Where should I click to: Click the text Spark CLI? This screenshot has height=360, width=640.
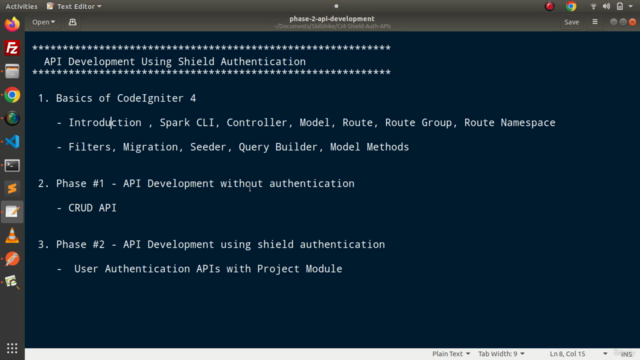coord(187,123)
